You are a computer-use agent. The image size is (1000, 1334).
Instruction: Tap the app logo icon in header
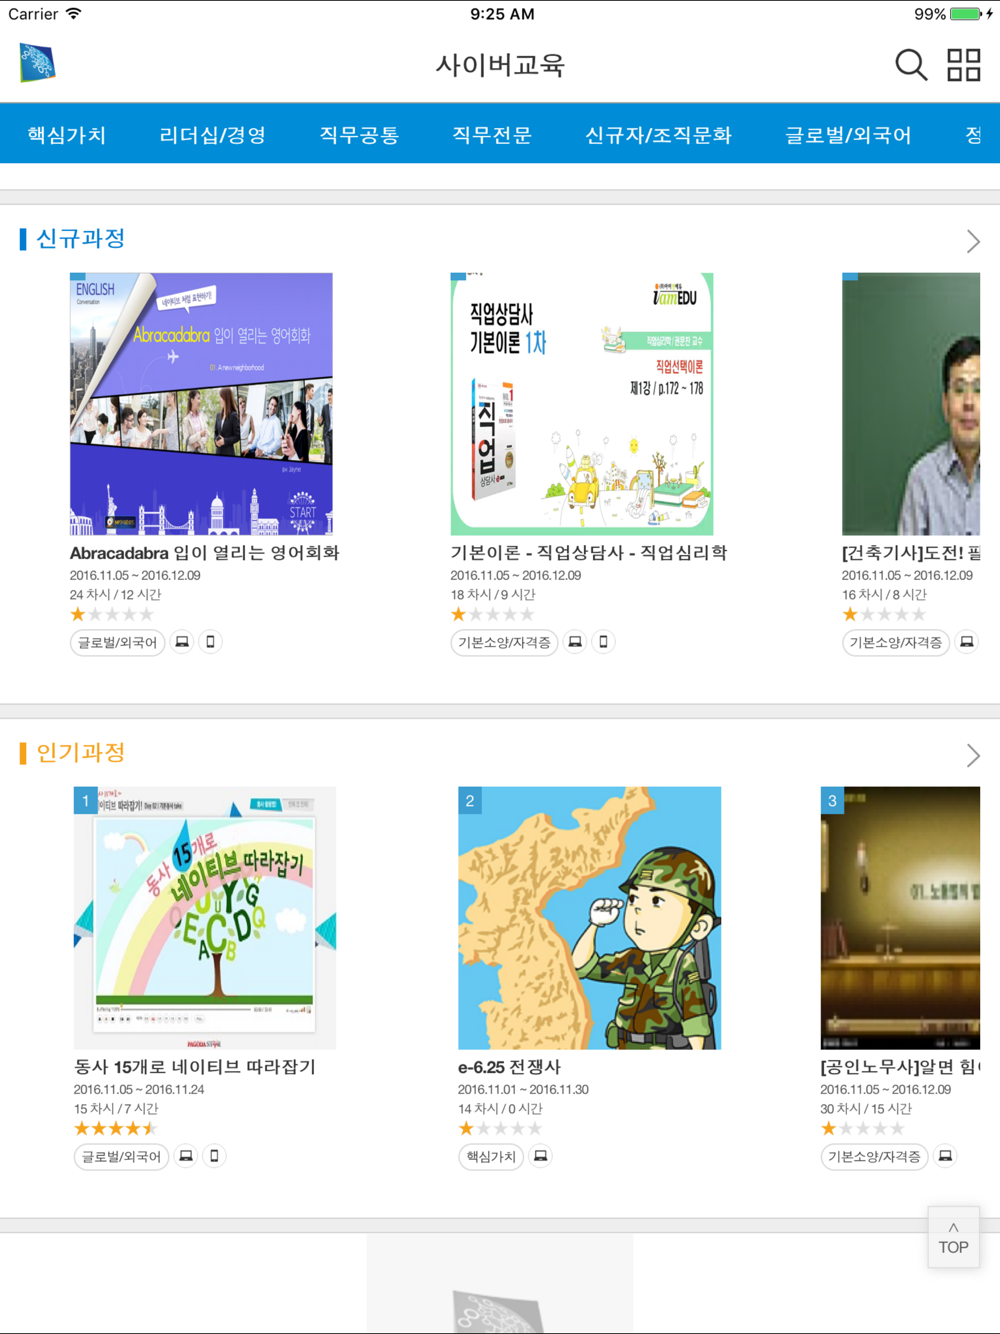coord(37,63)
